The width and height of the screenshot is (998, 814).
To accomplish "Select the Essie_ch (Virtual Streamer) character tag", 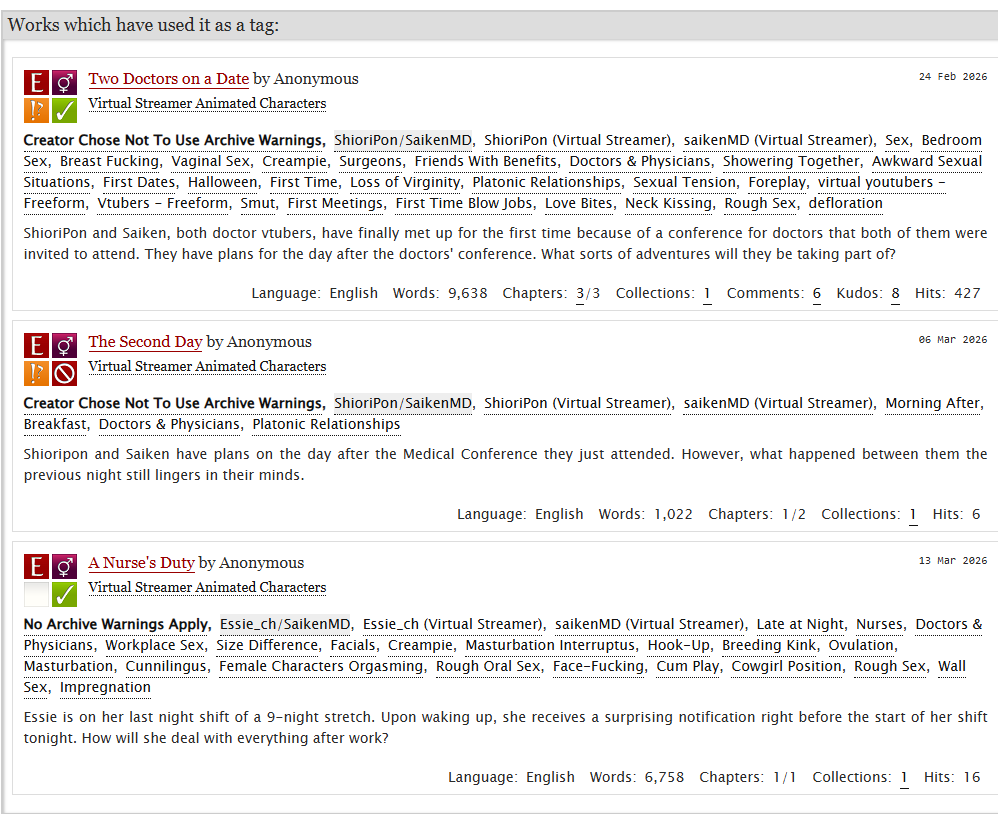I will (453, 624).
